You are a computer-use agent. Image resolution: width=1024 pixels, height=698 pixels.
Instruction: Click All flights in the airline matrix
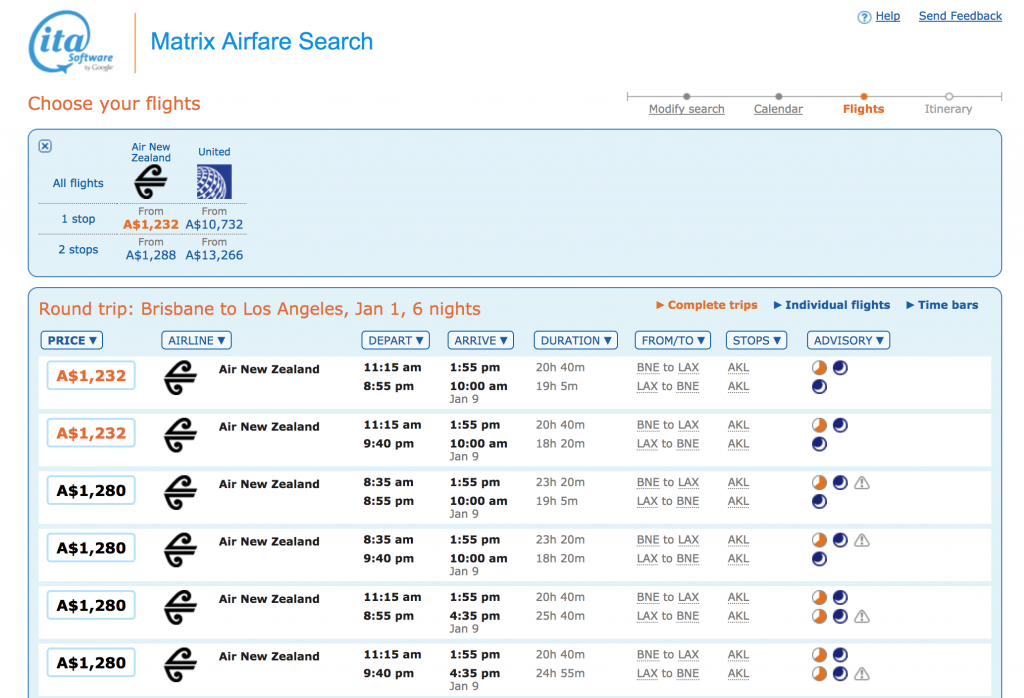click(78, 183)
